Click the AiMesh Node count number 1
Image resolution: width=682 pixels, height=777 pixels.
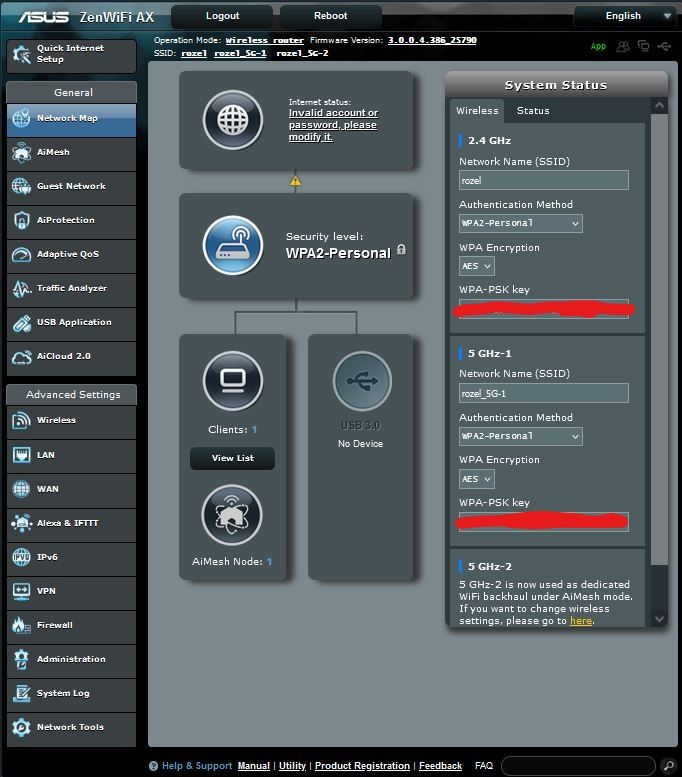[269, 561]
